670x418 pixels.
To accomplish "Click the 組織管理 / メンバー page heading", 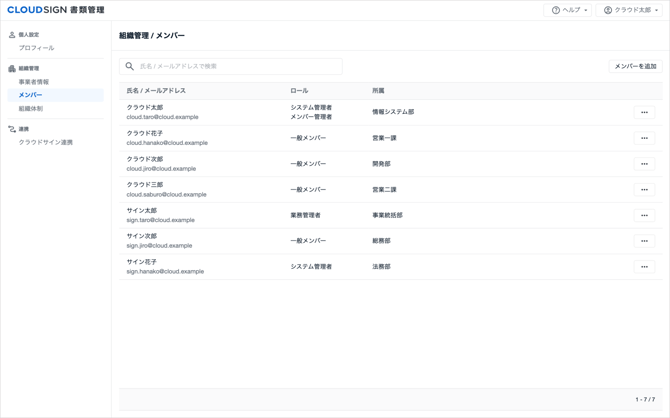I will pos(152,35).
